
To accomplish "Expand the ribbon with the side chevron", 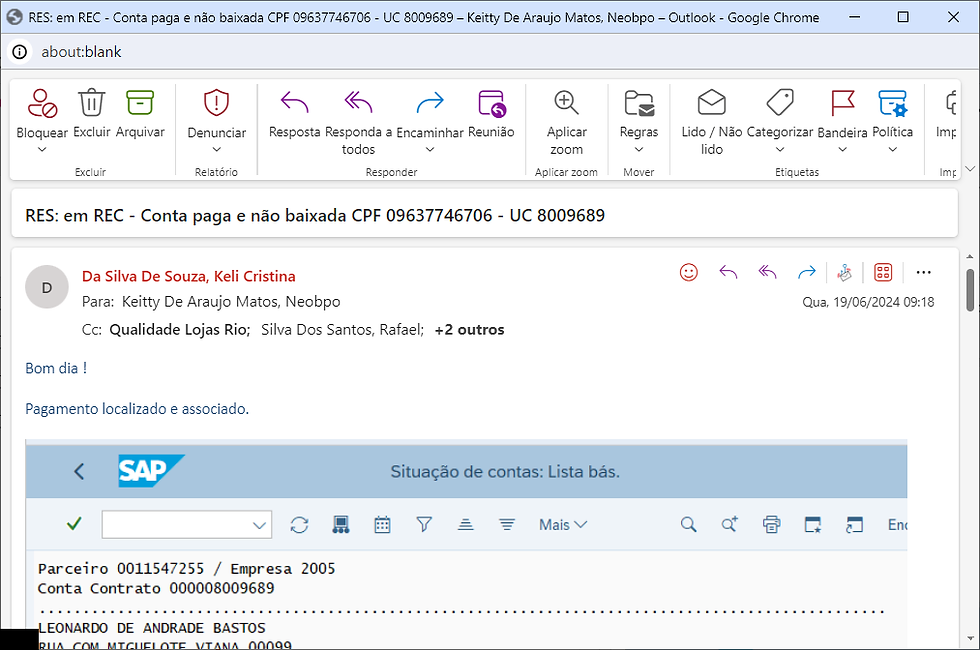I will [970, 169].
